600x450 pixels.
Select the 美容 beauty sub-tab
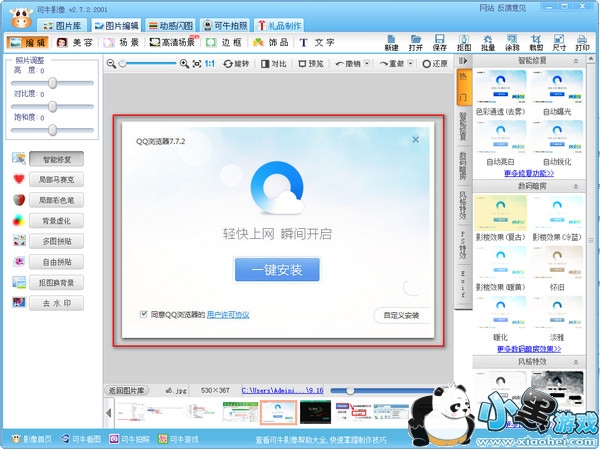[x=75, y=42]
